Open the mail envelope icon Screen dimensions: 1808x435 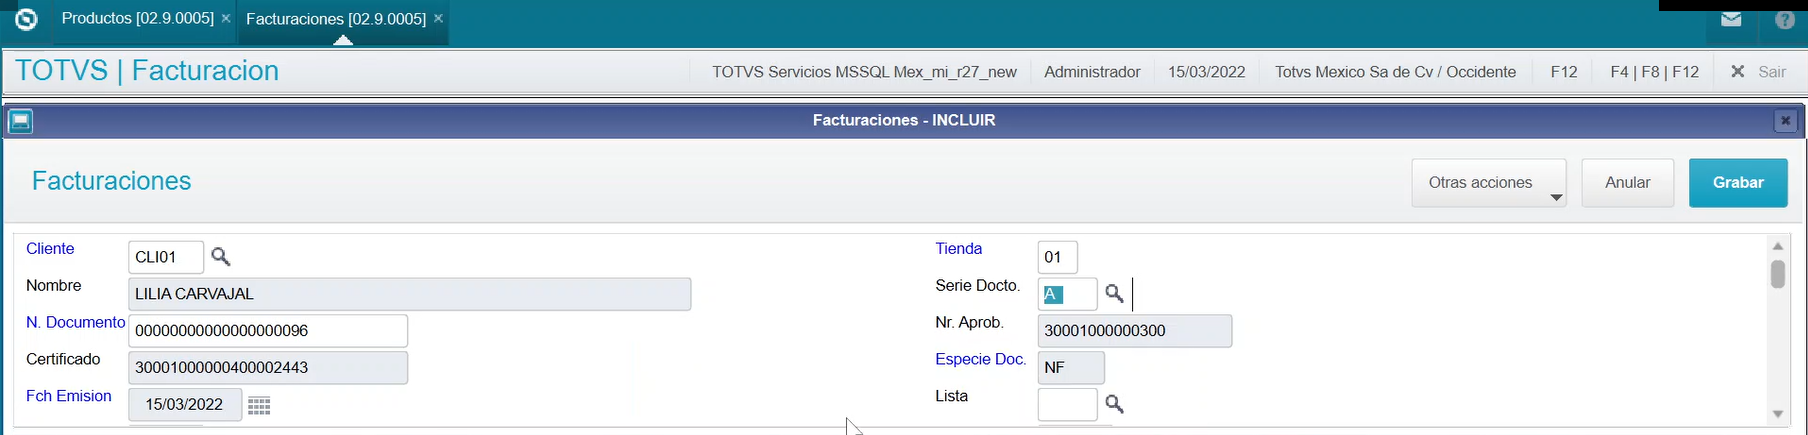point(1732,19)
